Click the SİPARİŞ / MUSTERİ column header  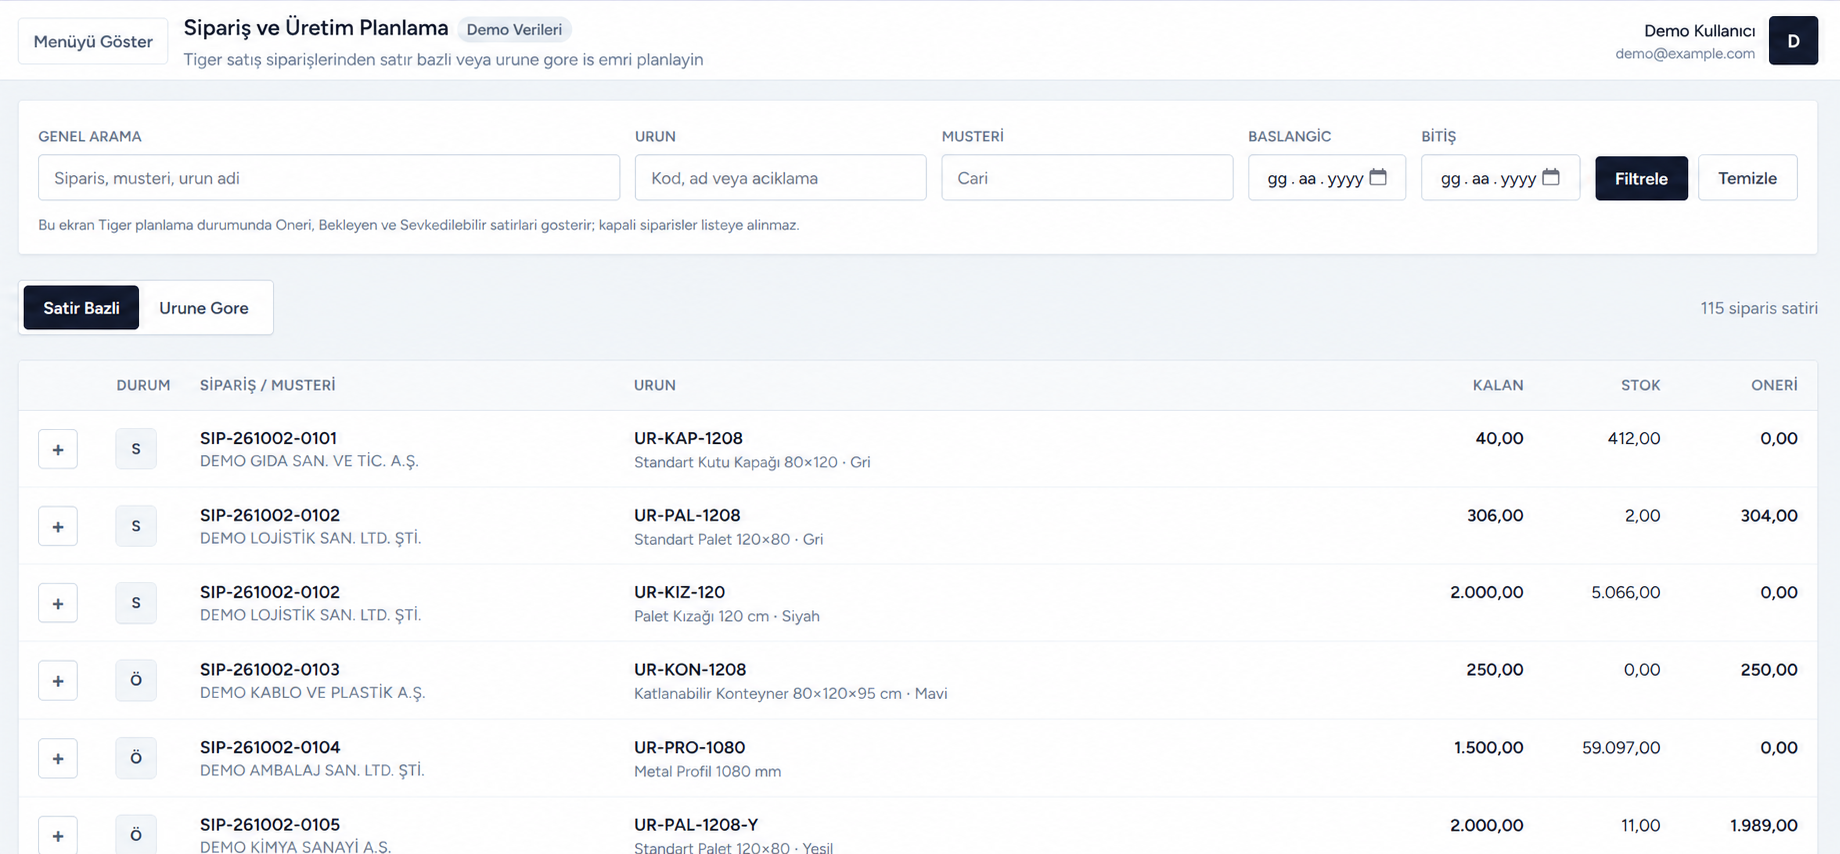[268, 385]
